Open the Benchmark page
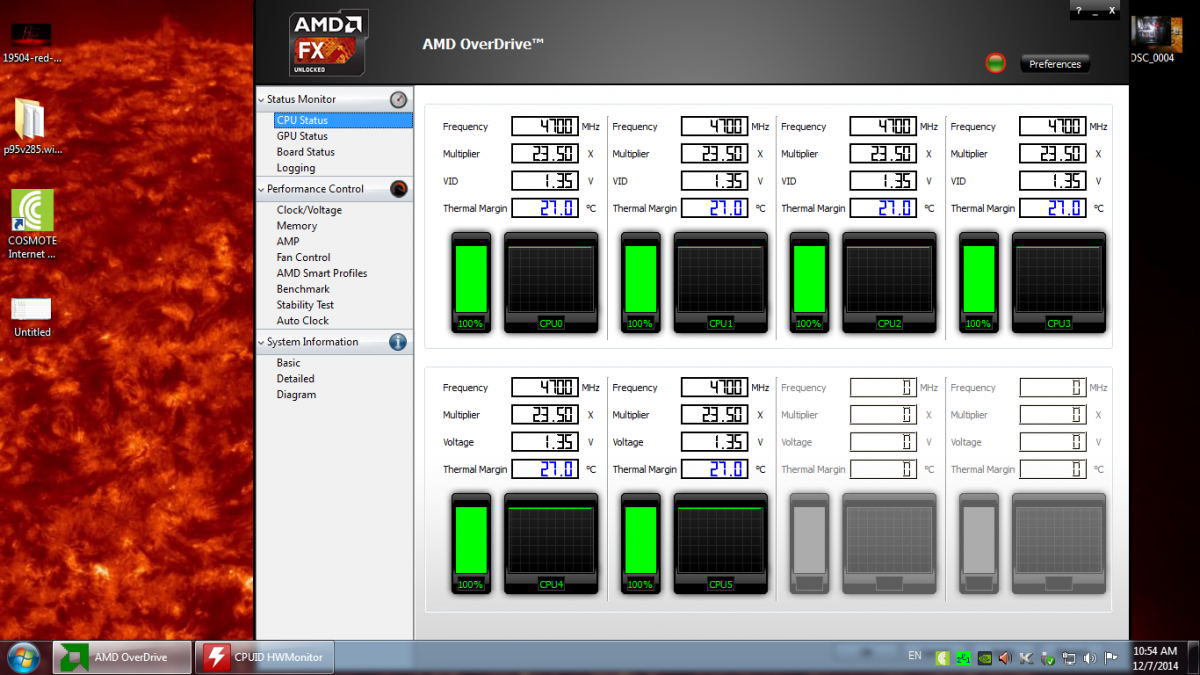Image resolution: width=1200 pixels, height=675 pixels. click(303, 289)
